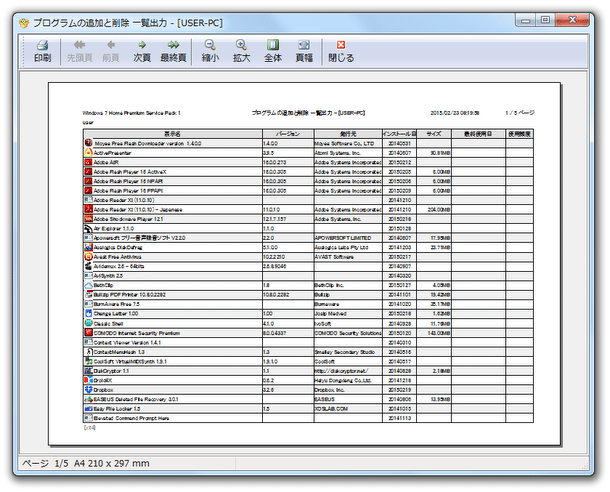Click the Avidemux row icon
The width and height of the screenshot is (610, 492).
tap(88, 266)
